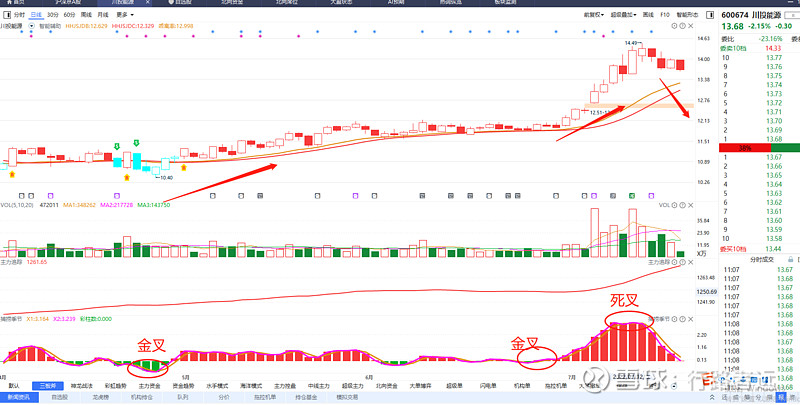This screenshot has height=405, width=800.
Task: Click the green buy arrow marker on the candlestick chart
Action: [x=118, y=146]
